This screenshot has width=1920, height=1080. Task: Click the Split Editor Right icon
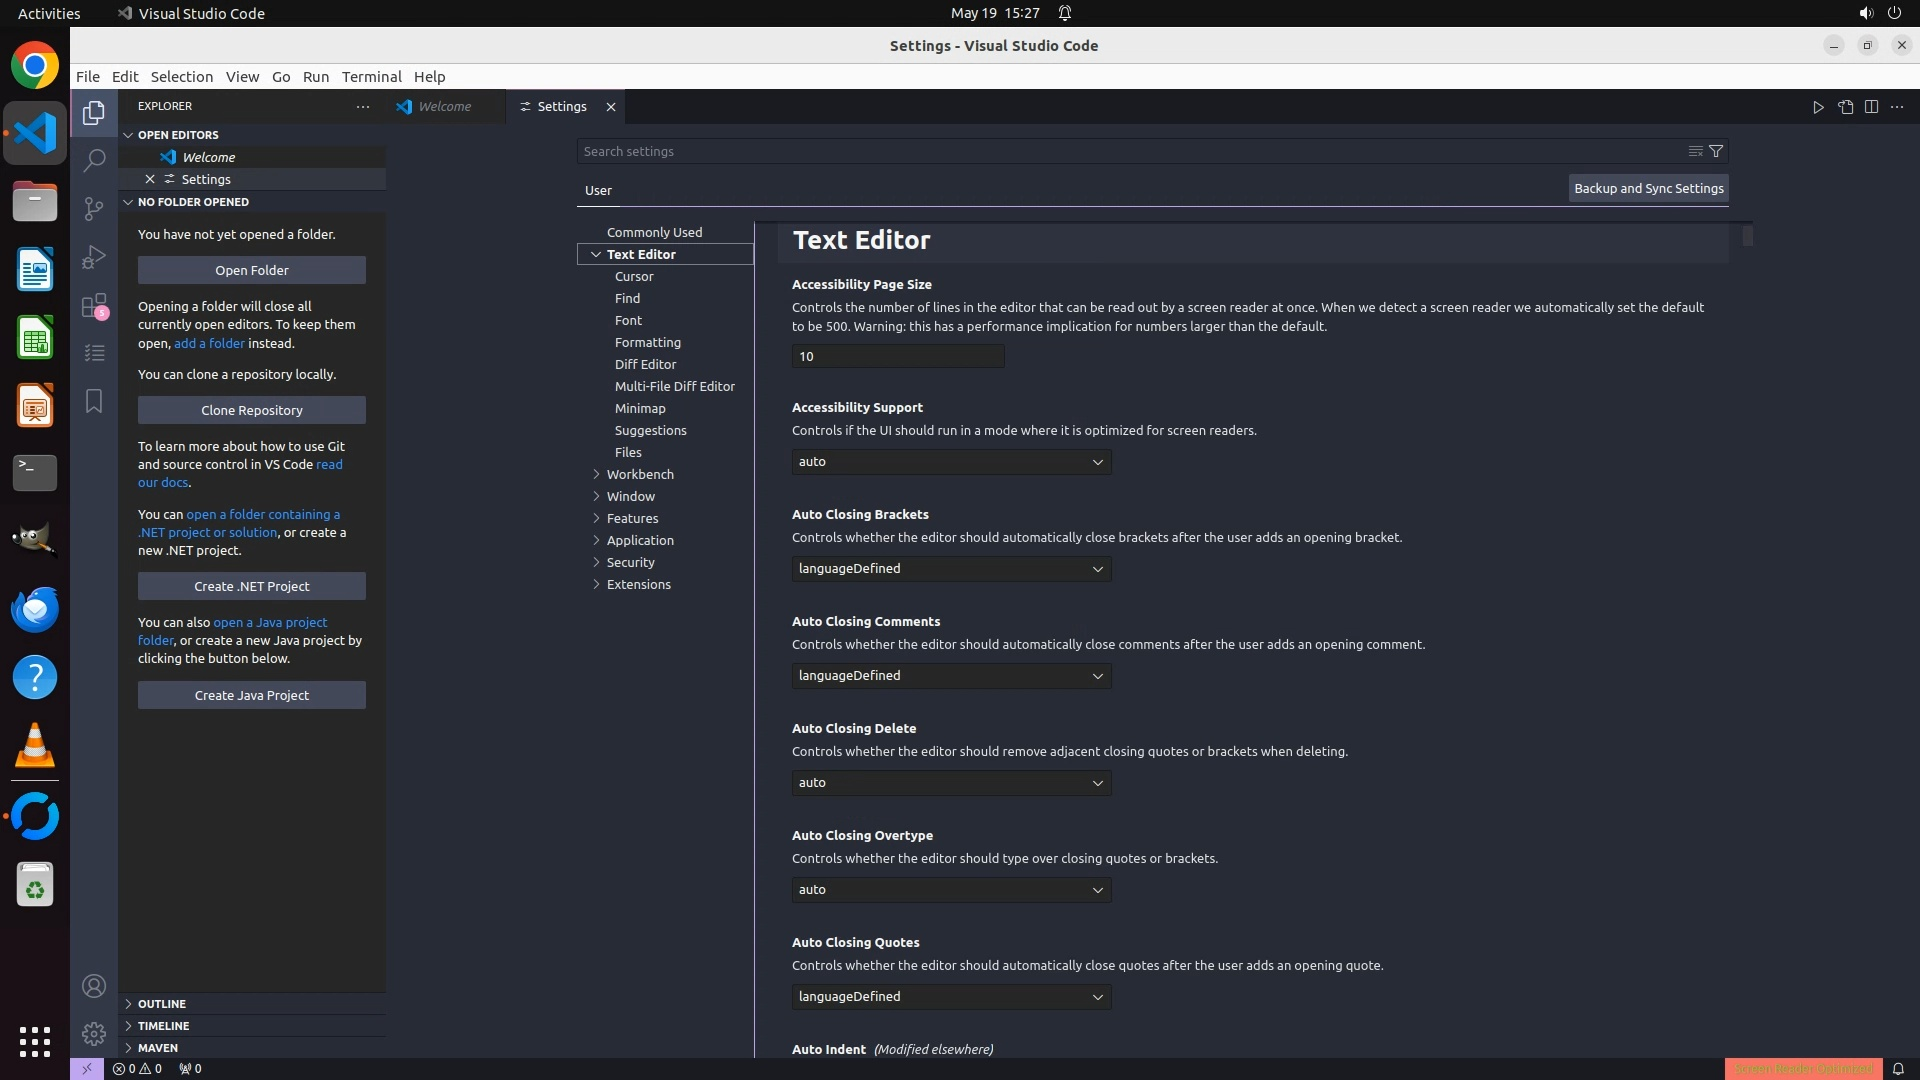[x=1871, y=107]
